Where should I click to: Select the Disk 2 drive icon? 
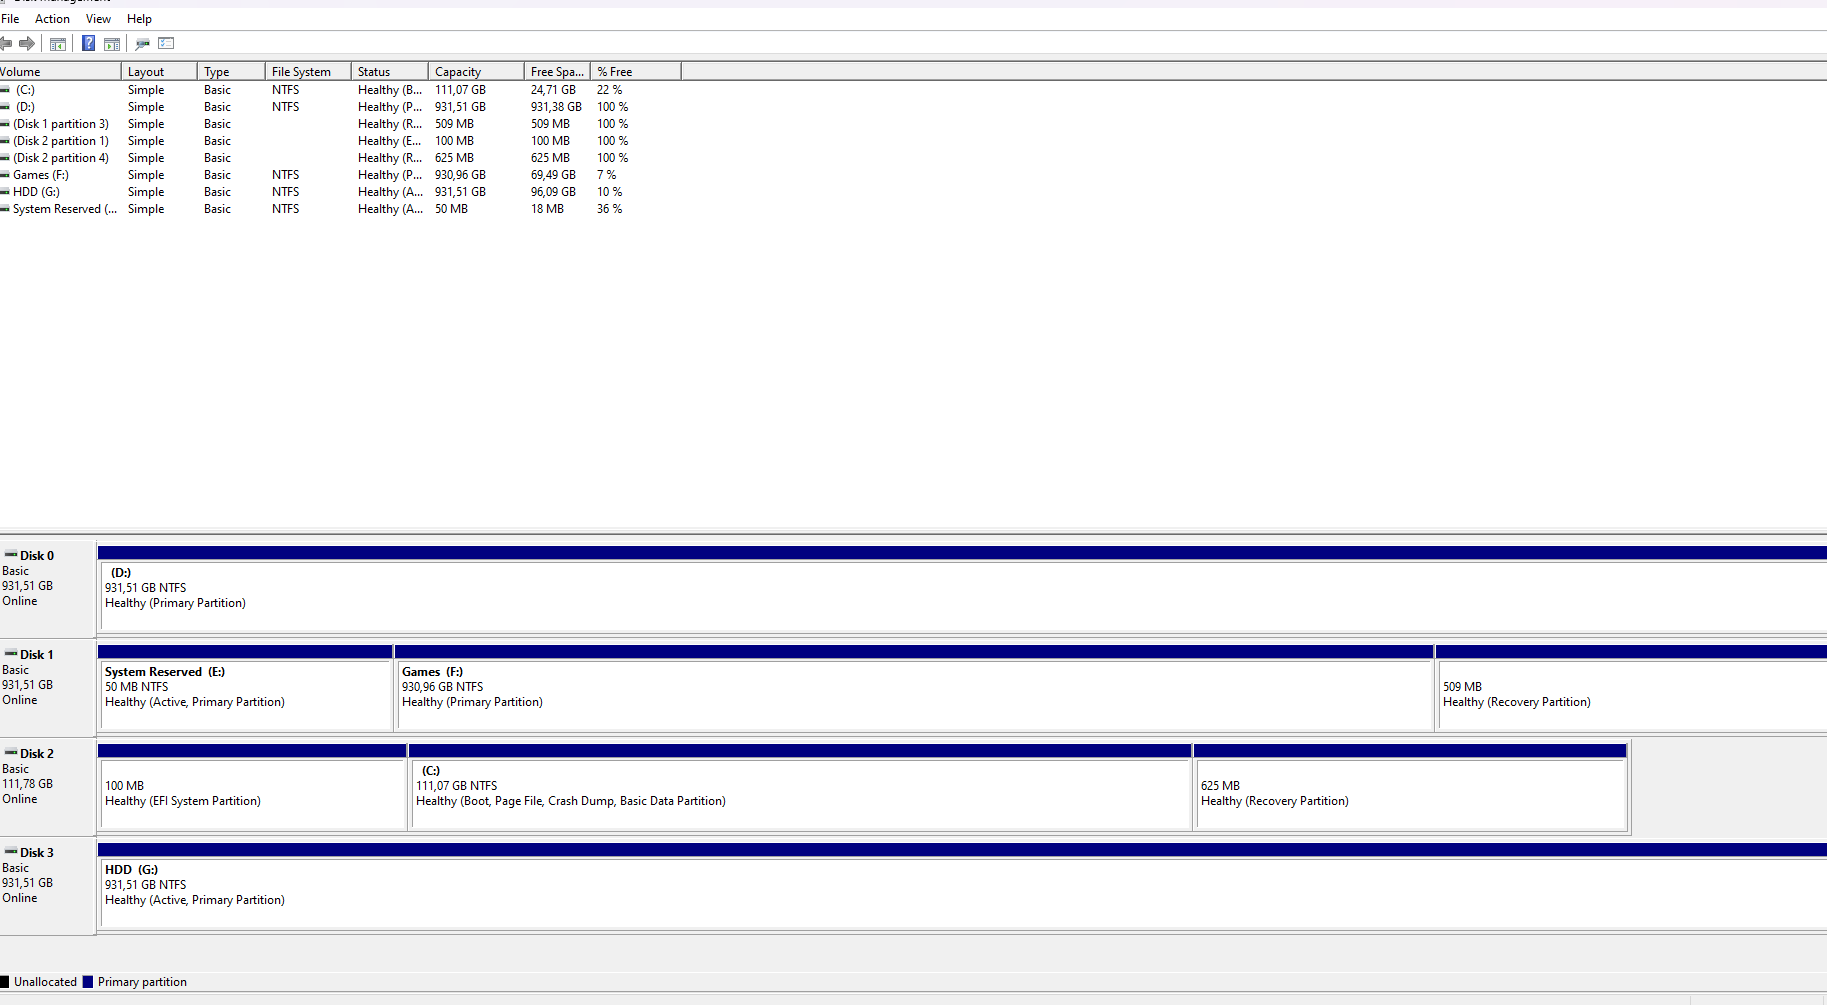(x=11, y=752)
